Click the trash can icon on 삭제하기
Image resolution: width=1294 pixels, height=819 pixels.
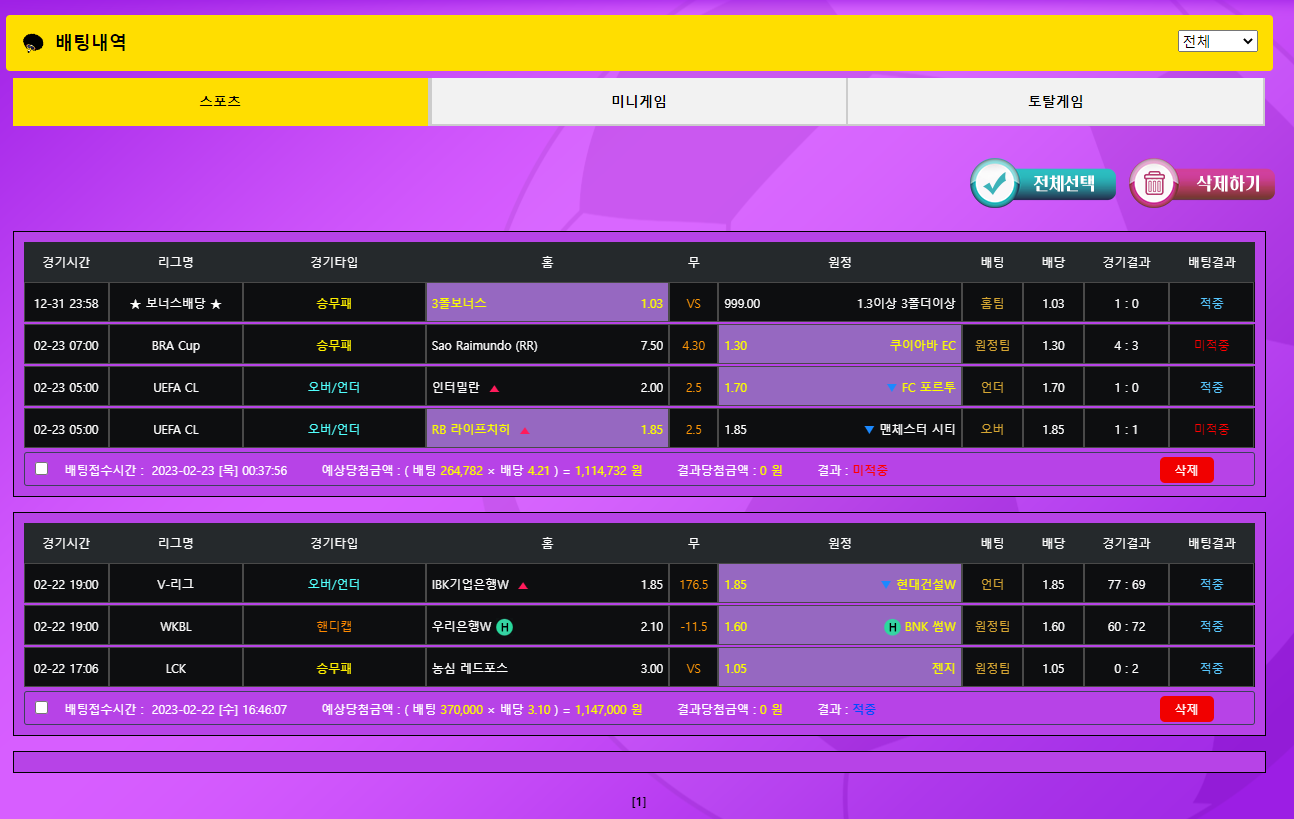(1154, 184)
